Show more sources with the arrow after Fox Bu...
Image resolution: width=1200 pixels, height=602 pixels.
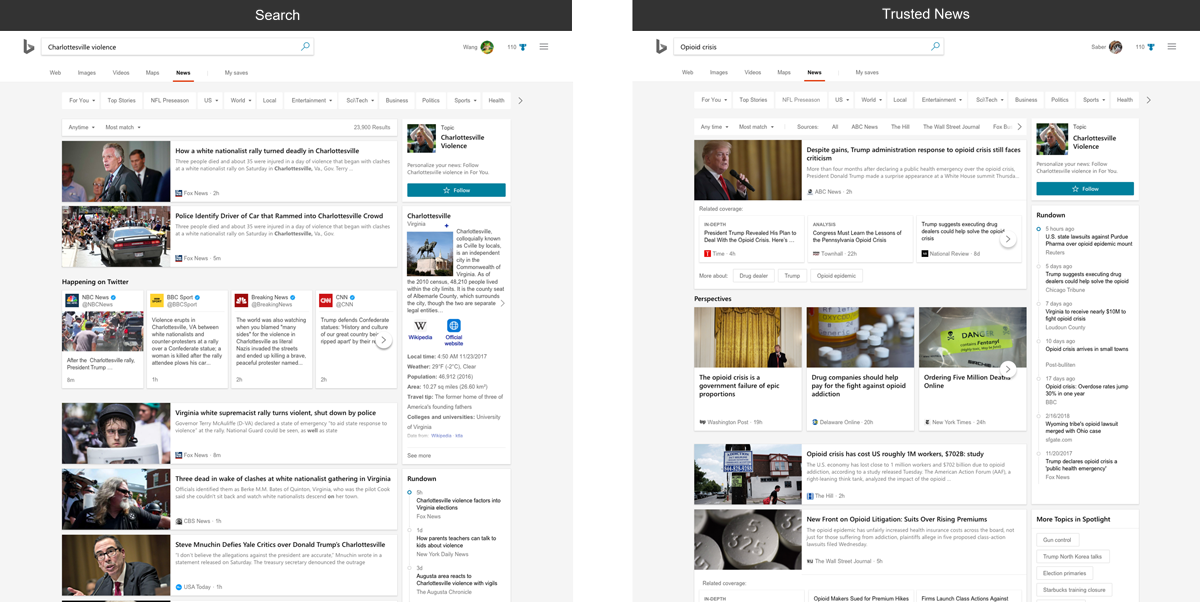point(1019,127)
